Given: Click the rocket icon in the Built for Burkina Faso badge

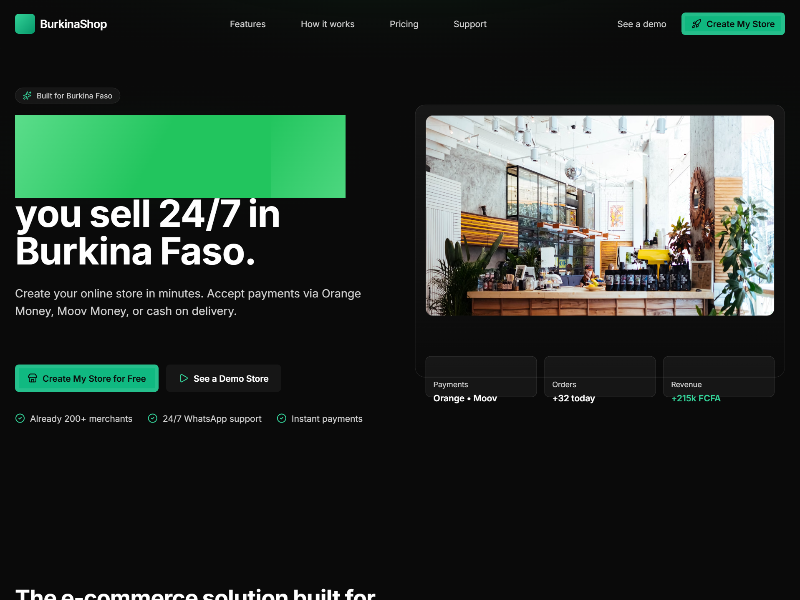Looking at the screenshot, I should pos(26,96).
